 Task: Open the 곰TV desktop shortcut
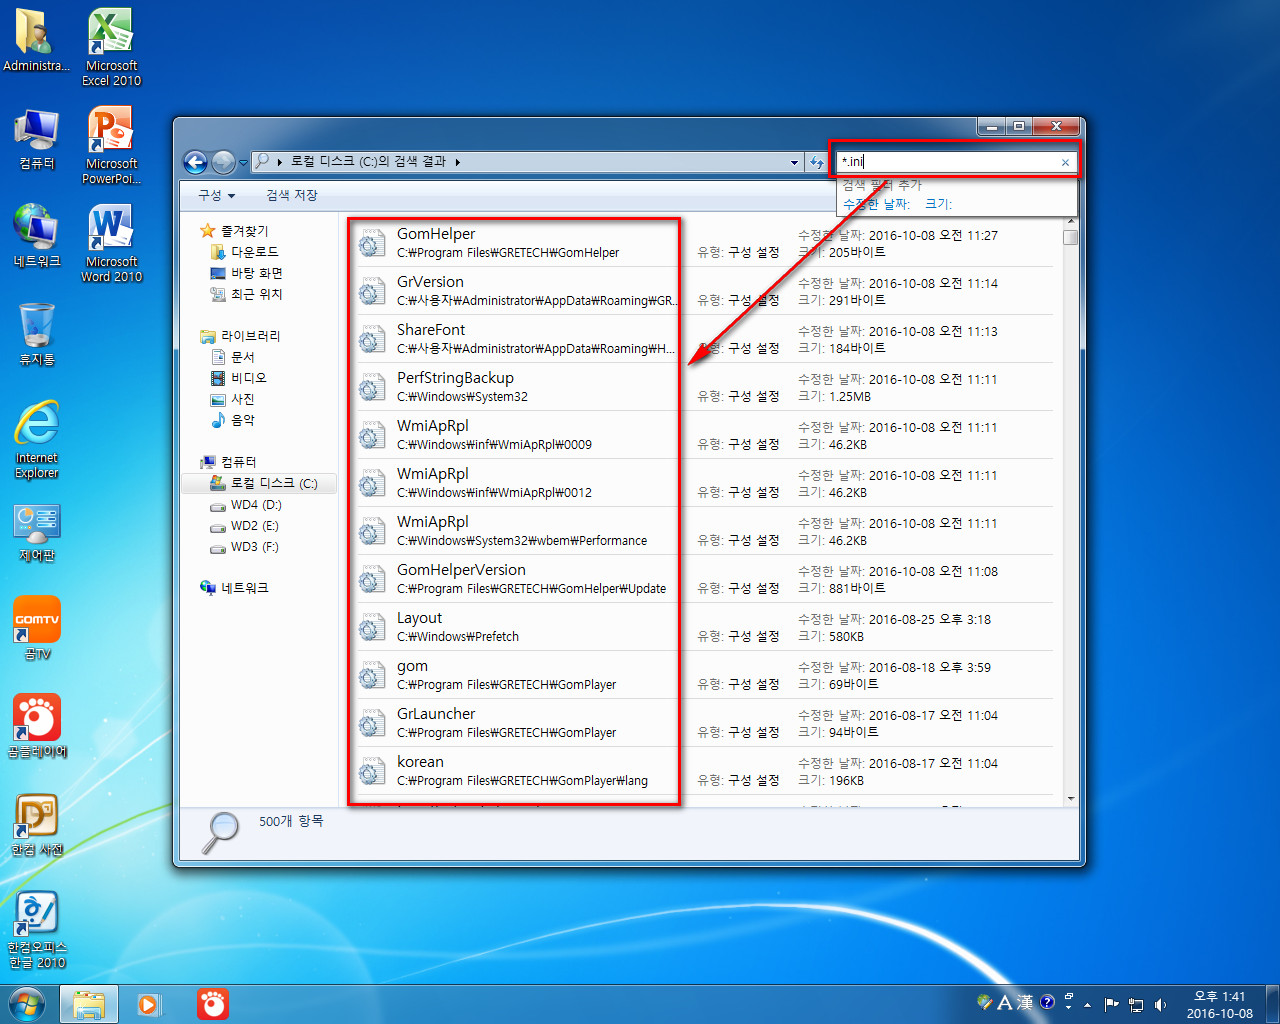37,628
